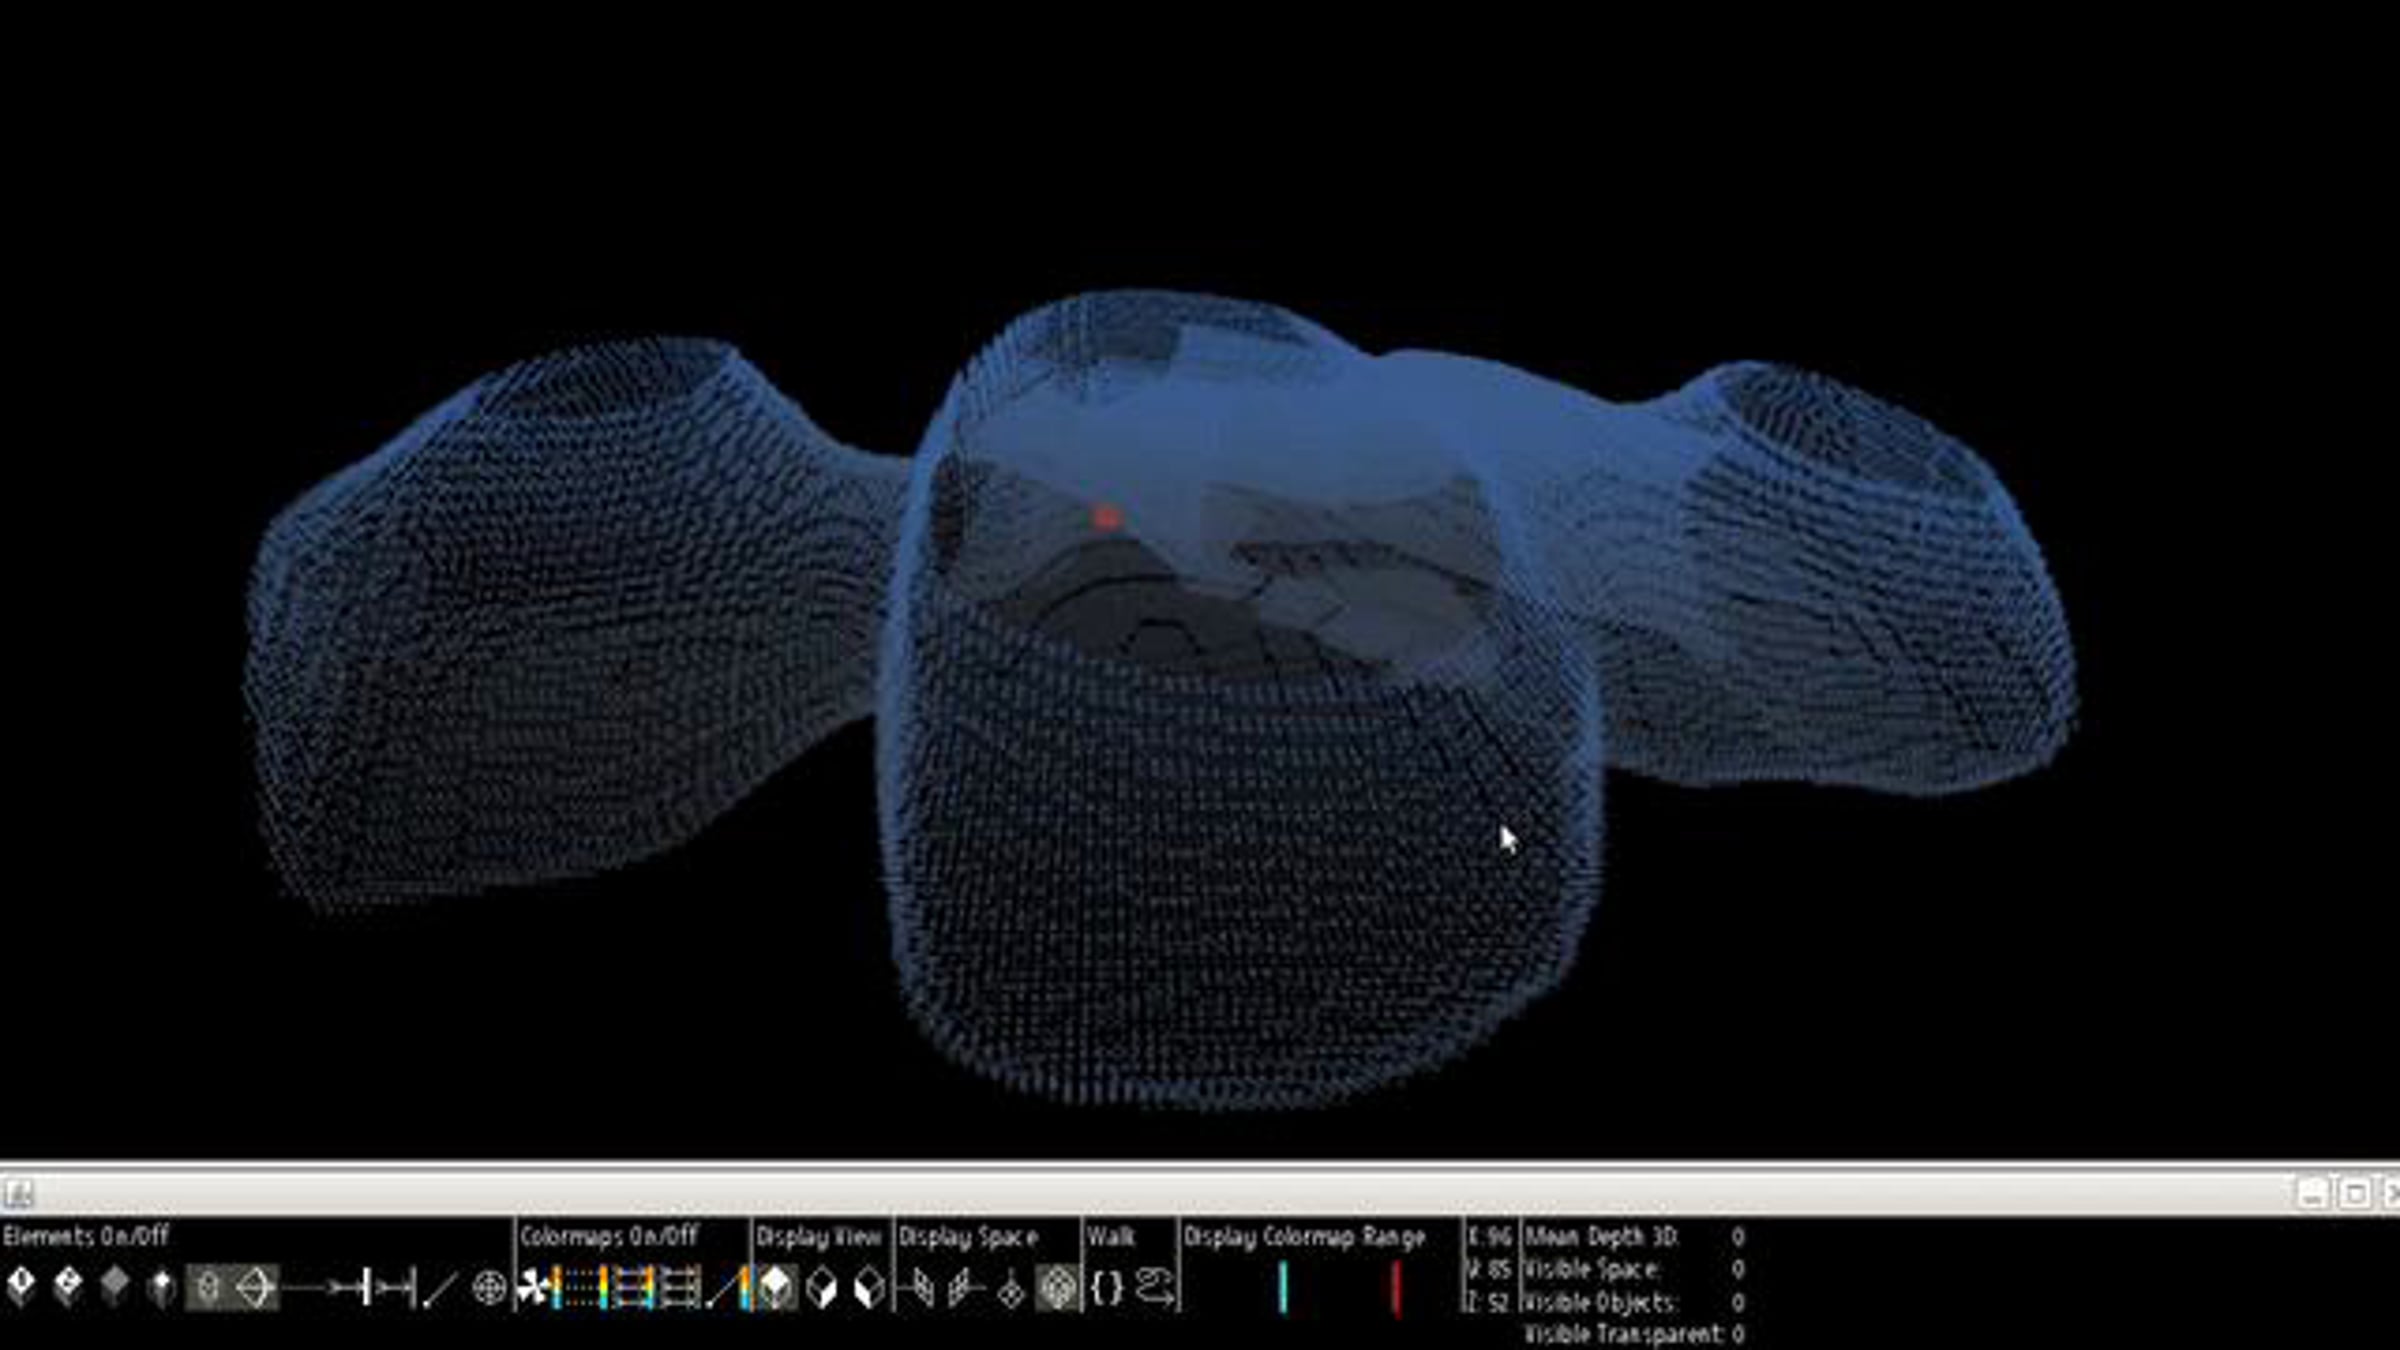Toggle the dotted grid colormap icon
The height and width of the screenshot is (1350, 2400).
(x=581, y=1288)
